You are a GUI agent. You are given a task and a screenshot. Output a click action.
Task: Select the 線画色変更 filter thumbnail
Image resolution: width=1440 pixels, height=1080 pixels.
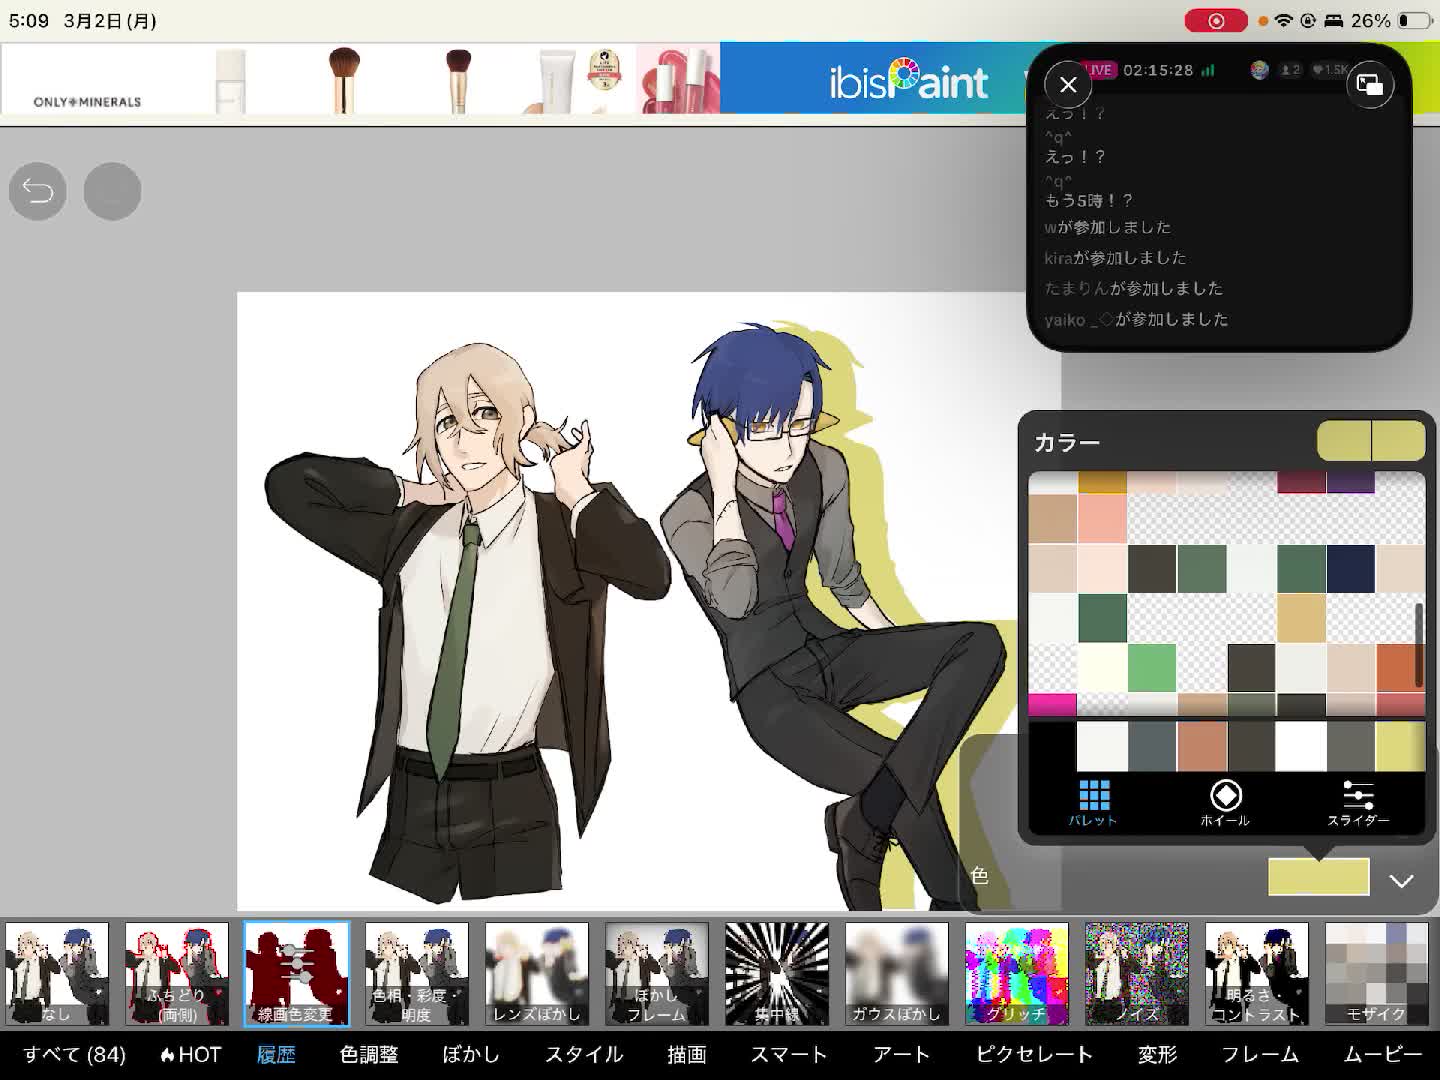point(297,974)
